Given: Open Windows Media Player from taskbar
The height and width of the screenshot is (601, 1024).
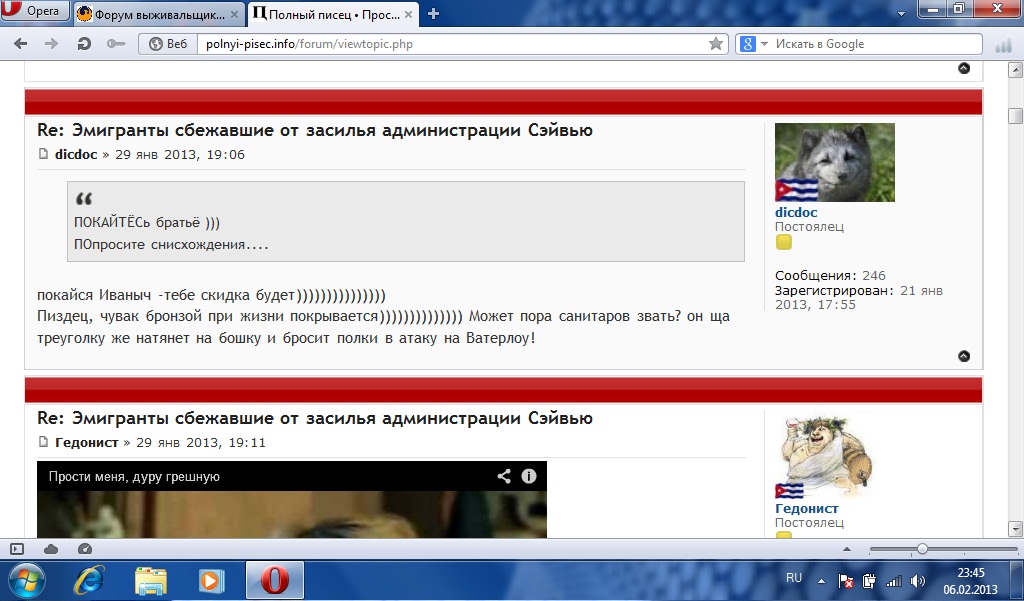Looking at the screenshot, I should click(212, 580).
